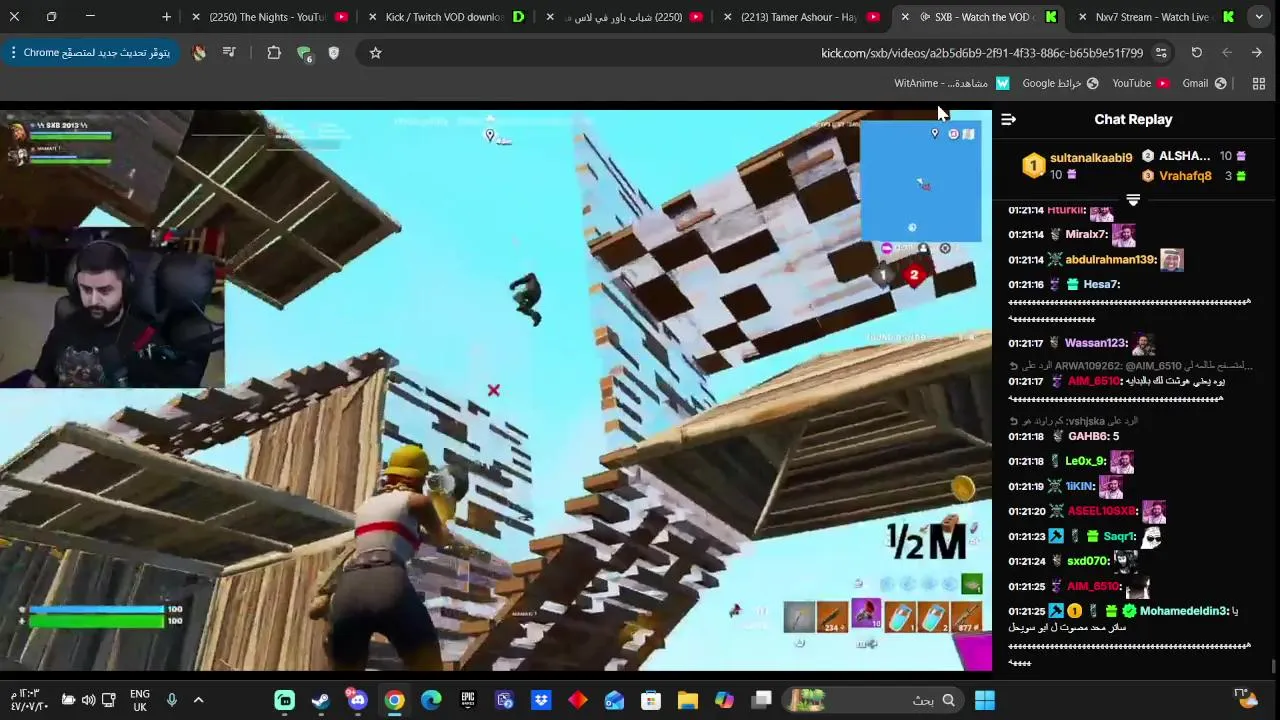The height and width of the screenshot is (720, 1280).
Task: Open Vrahafq8 leaderboard entry
Action: 1185,176
